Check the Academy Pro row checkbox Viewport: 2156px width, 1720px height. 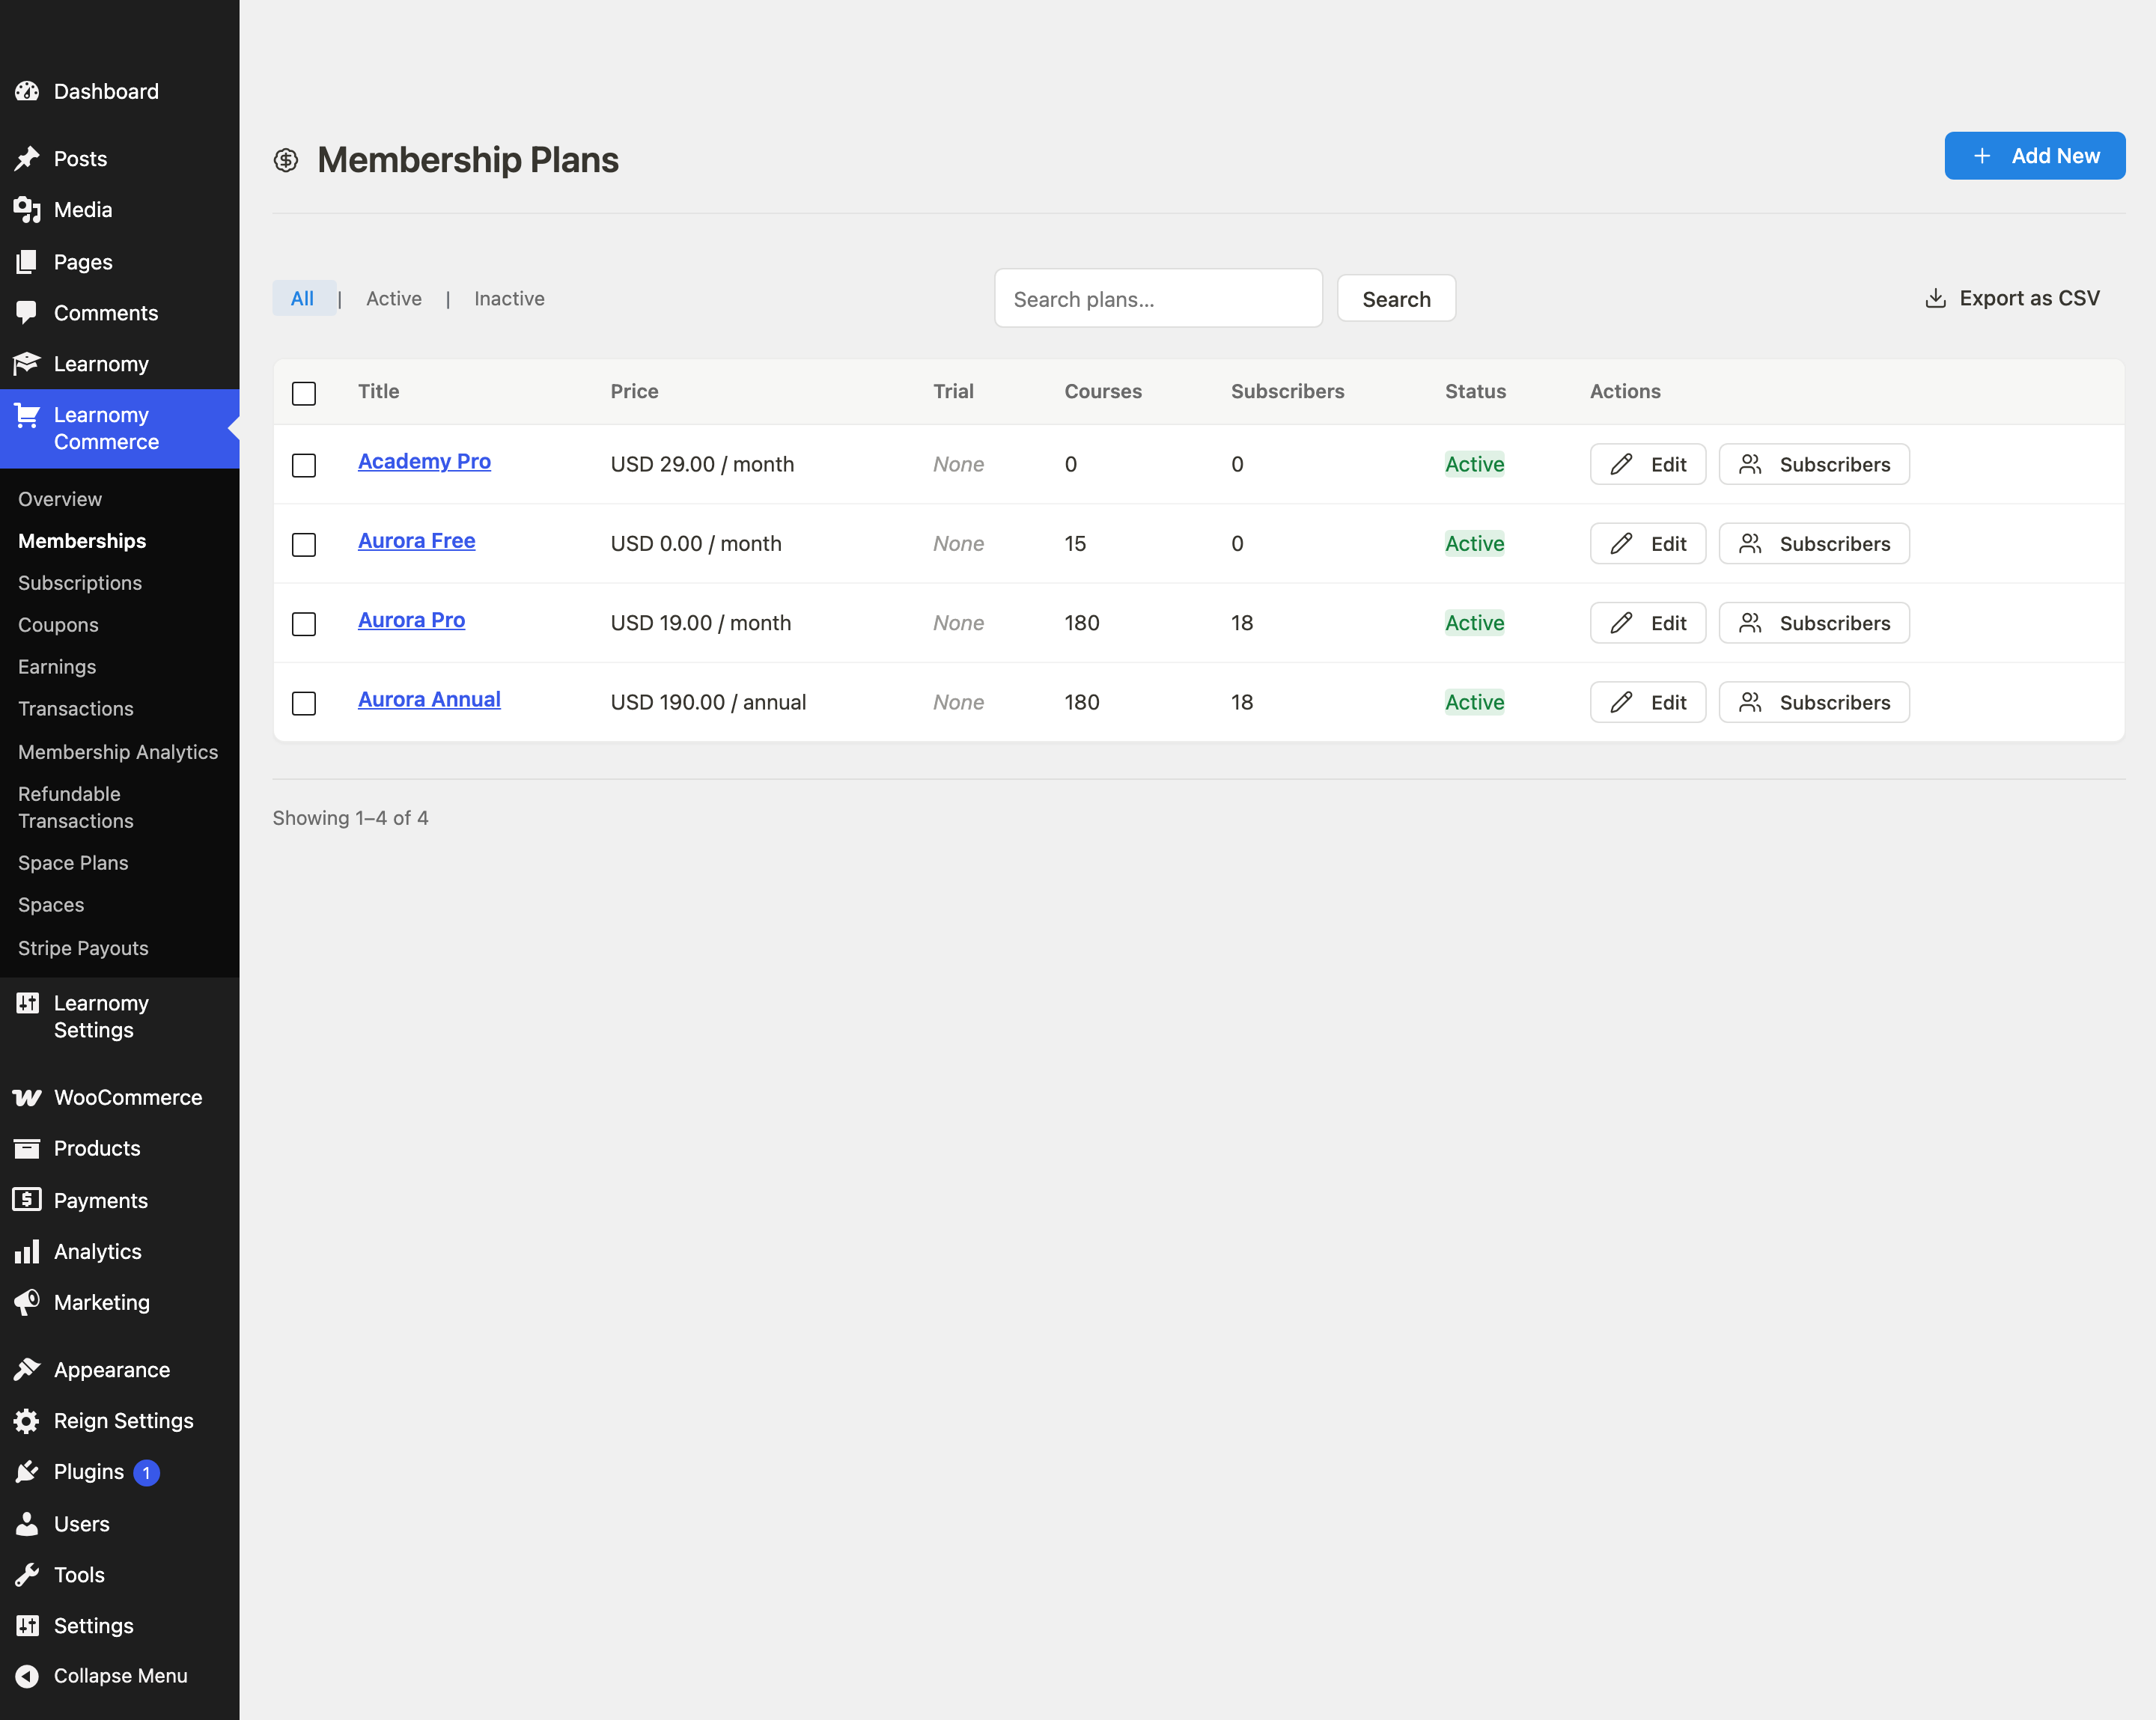tap(304, 465)
